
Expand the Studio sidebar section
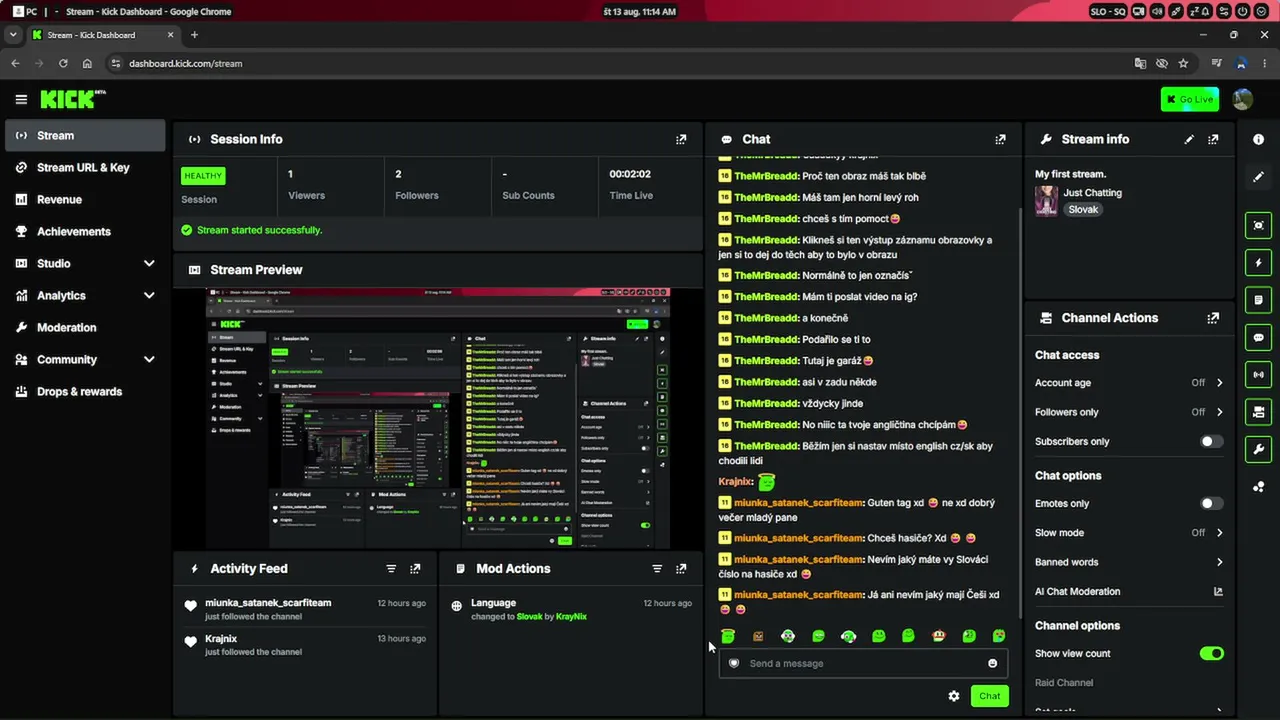point(149,263)
